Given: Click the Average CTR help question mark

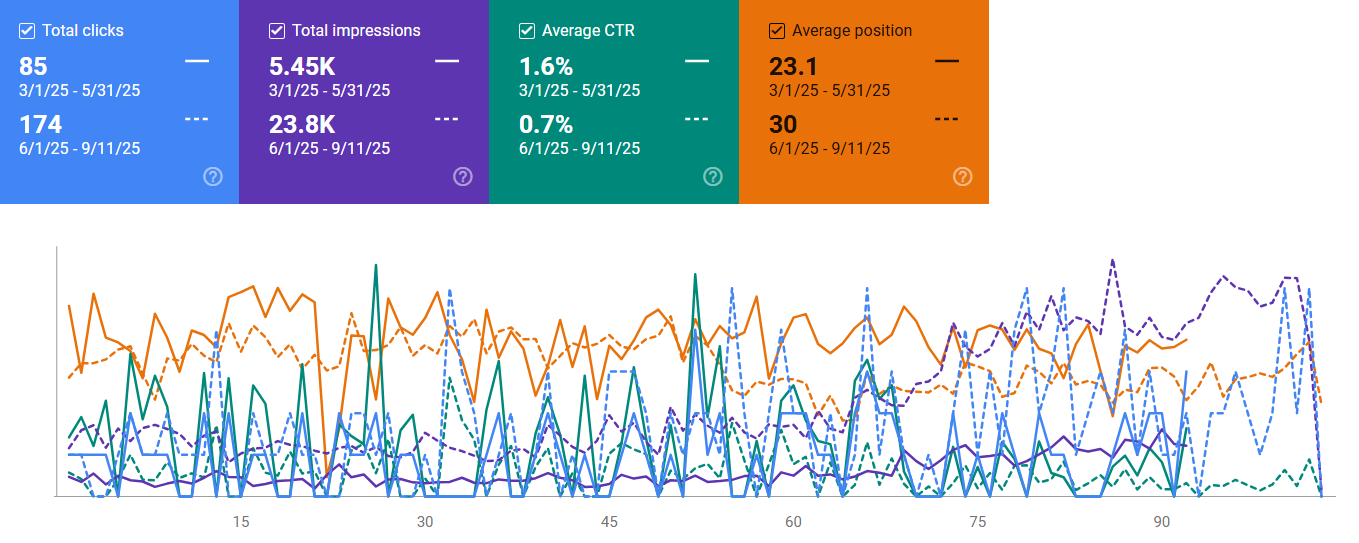Looking at the screenshot, I should [x=712, y=177].
